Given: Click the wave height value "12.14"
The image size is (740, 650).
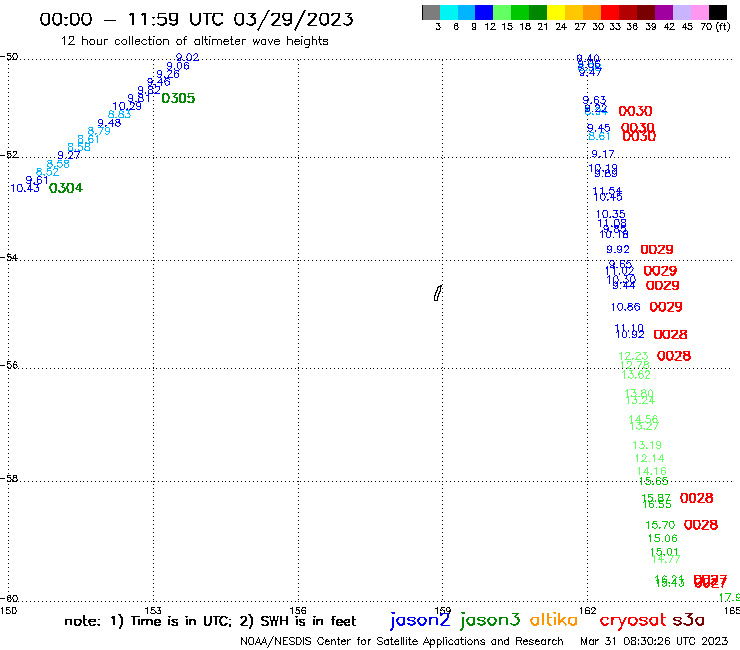Looking at the screenshot, I should (649, 458).
